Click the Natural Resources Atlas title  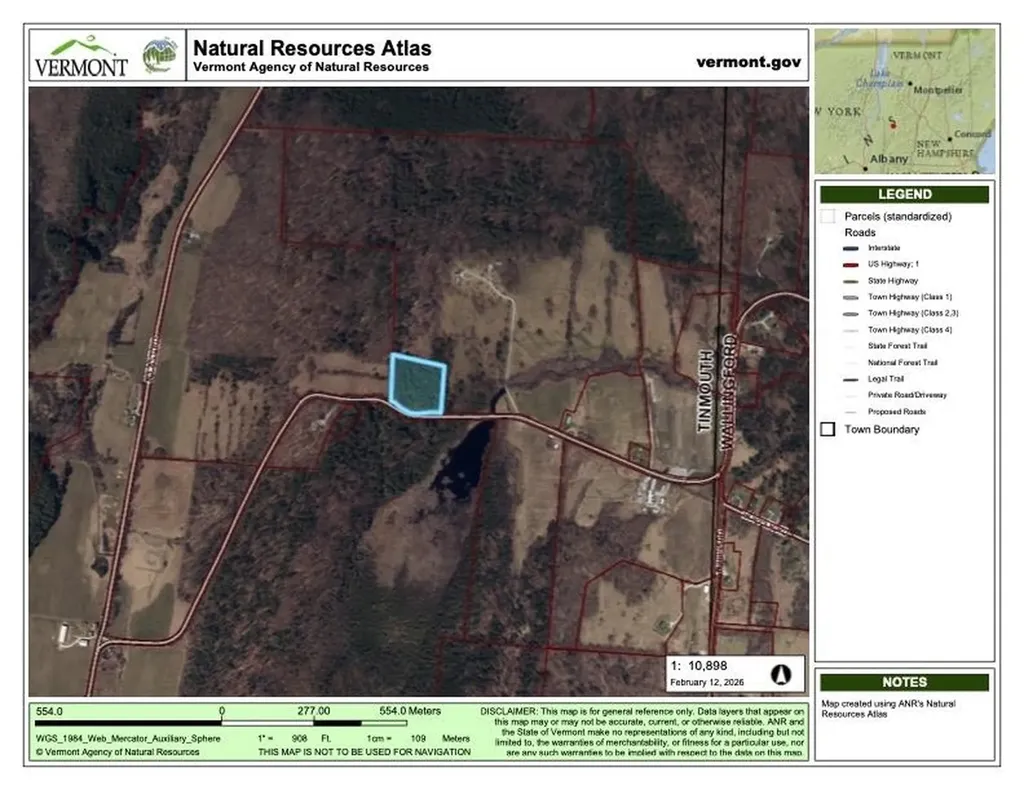click(311, 47)
